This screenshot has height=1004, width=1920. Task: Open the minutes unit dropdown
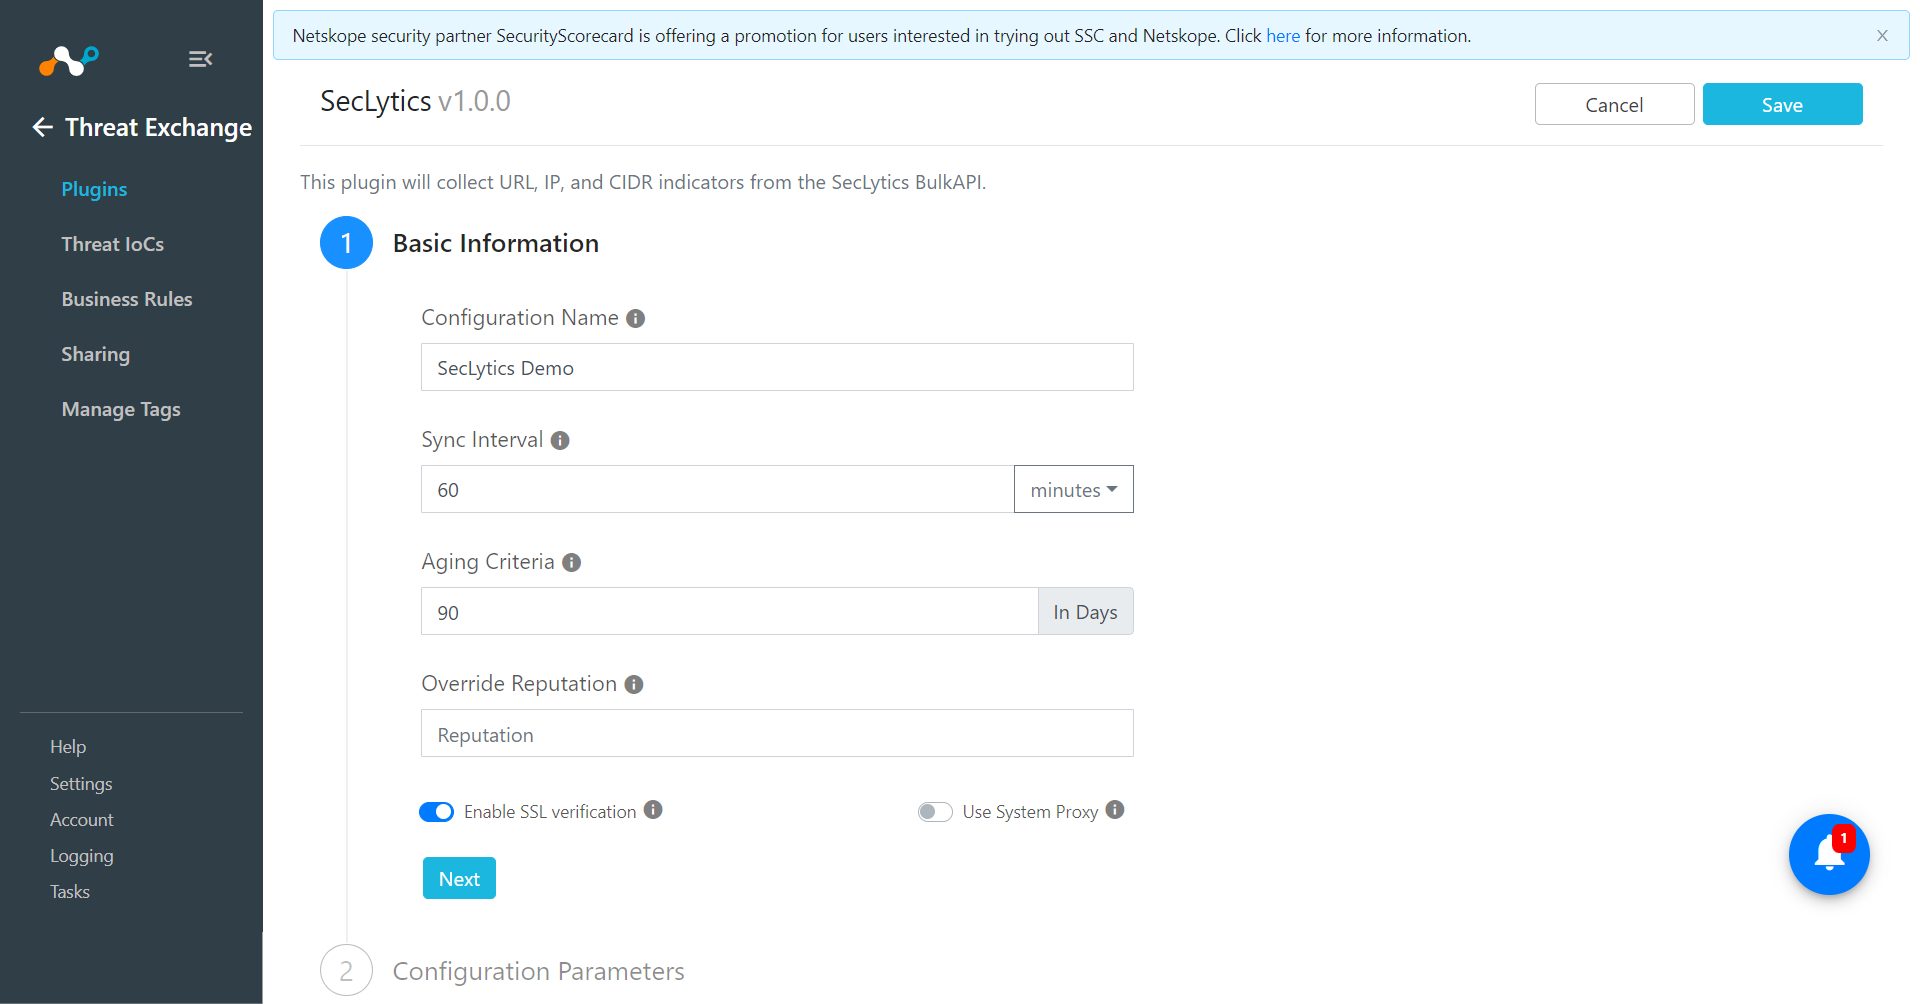[1074, 489]
